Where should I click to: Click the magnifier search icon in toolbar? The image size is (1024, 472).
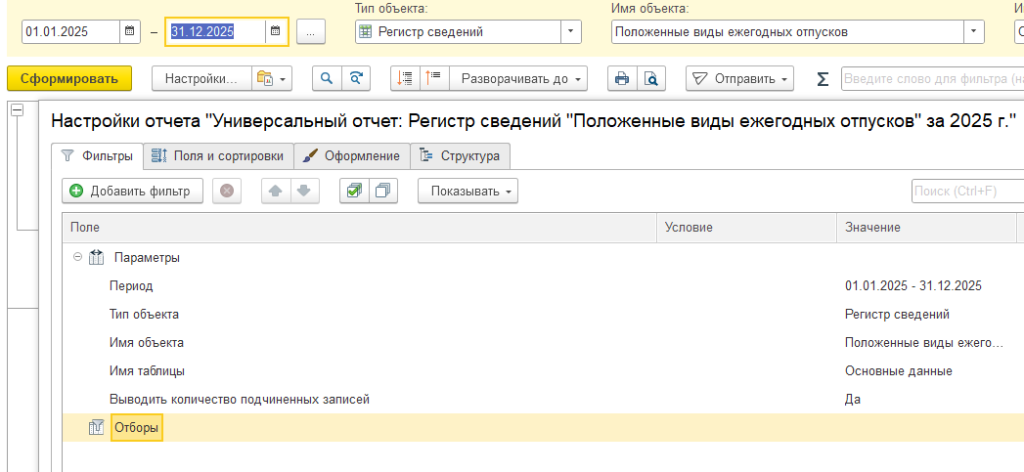(326, 78)
